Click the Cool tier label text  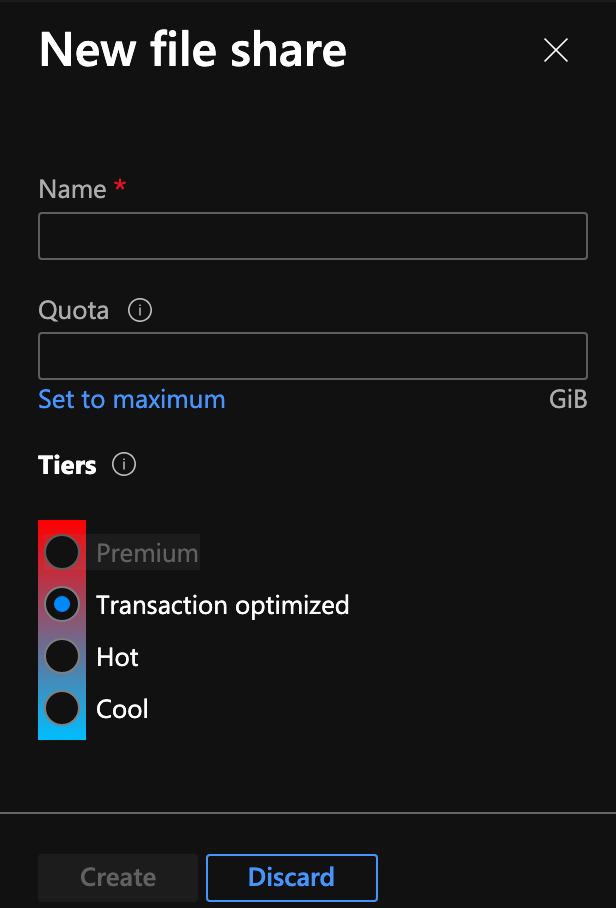click(x=122, y=709)
